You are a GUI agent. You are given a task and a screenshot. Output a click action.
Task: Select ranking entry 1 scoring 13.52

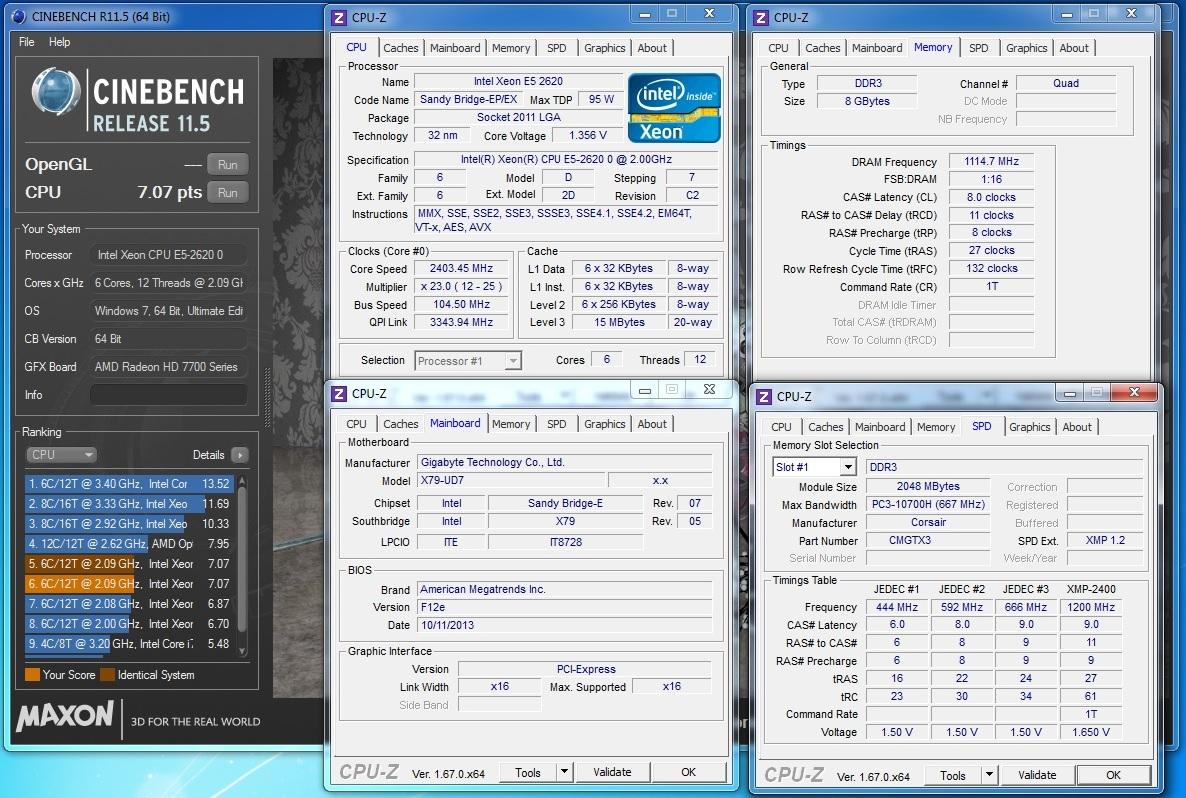129,483
